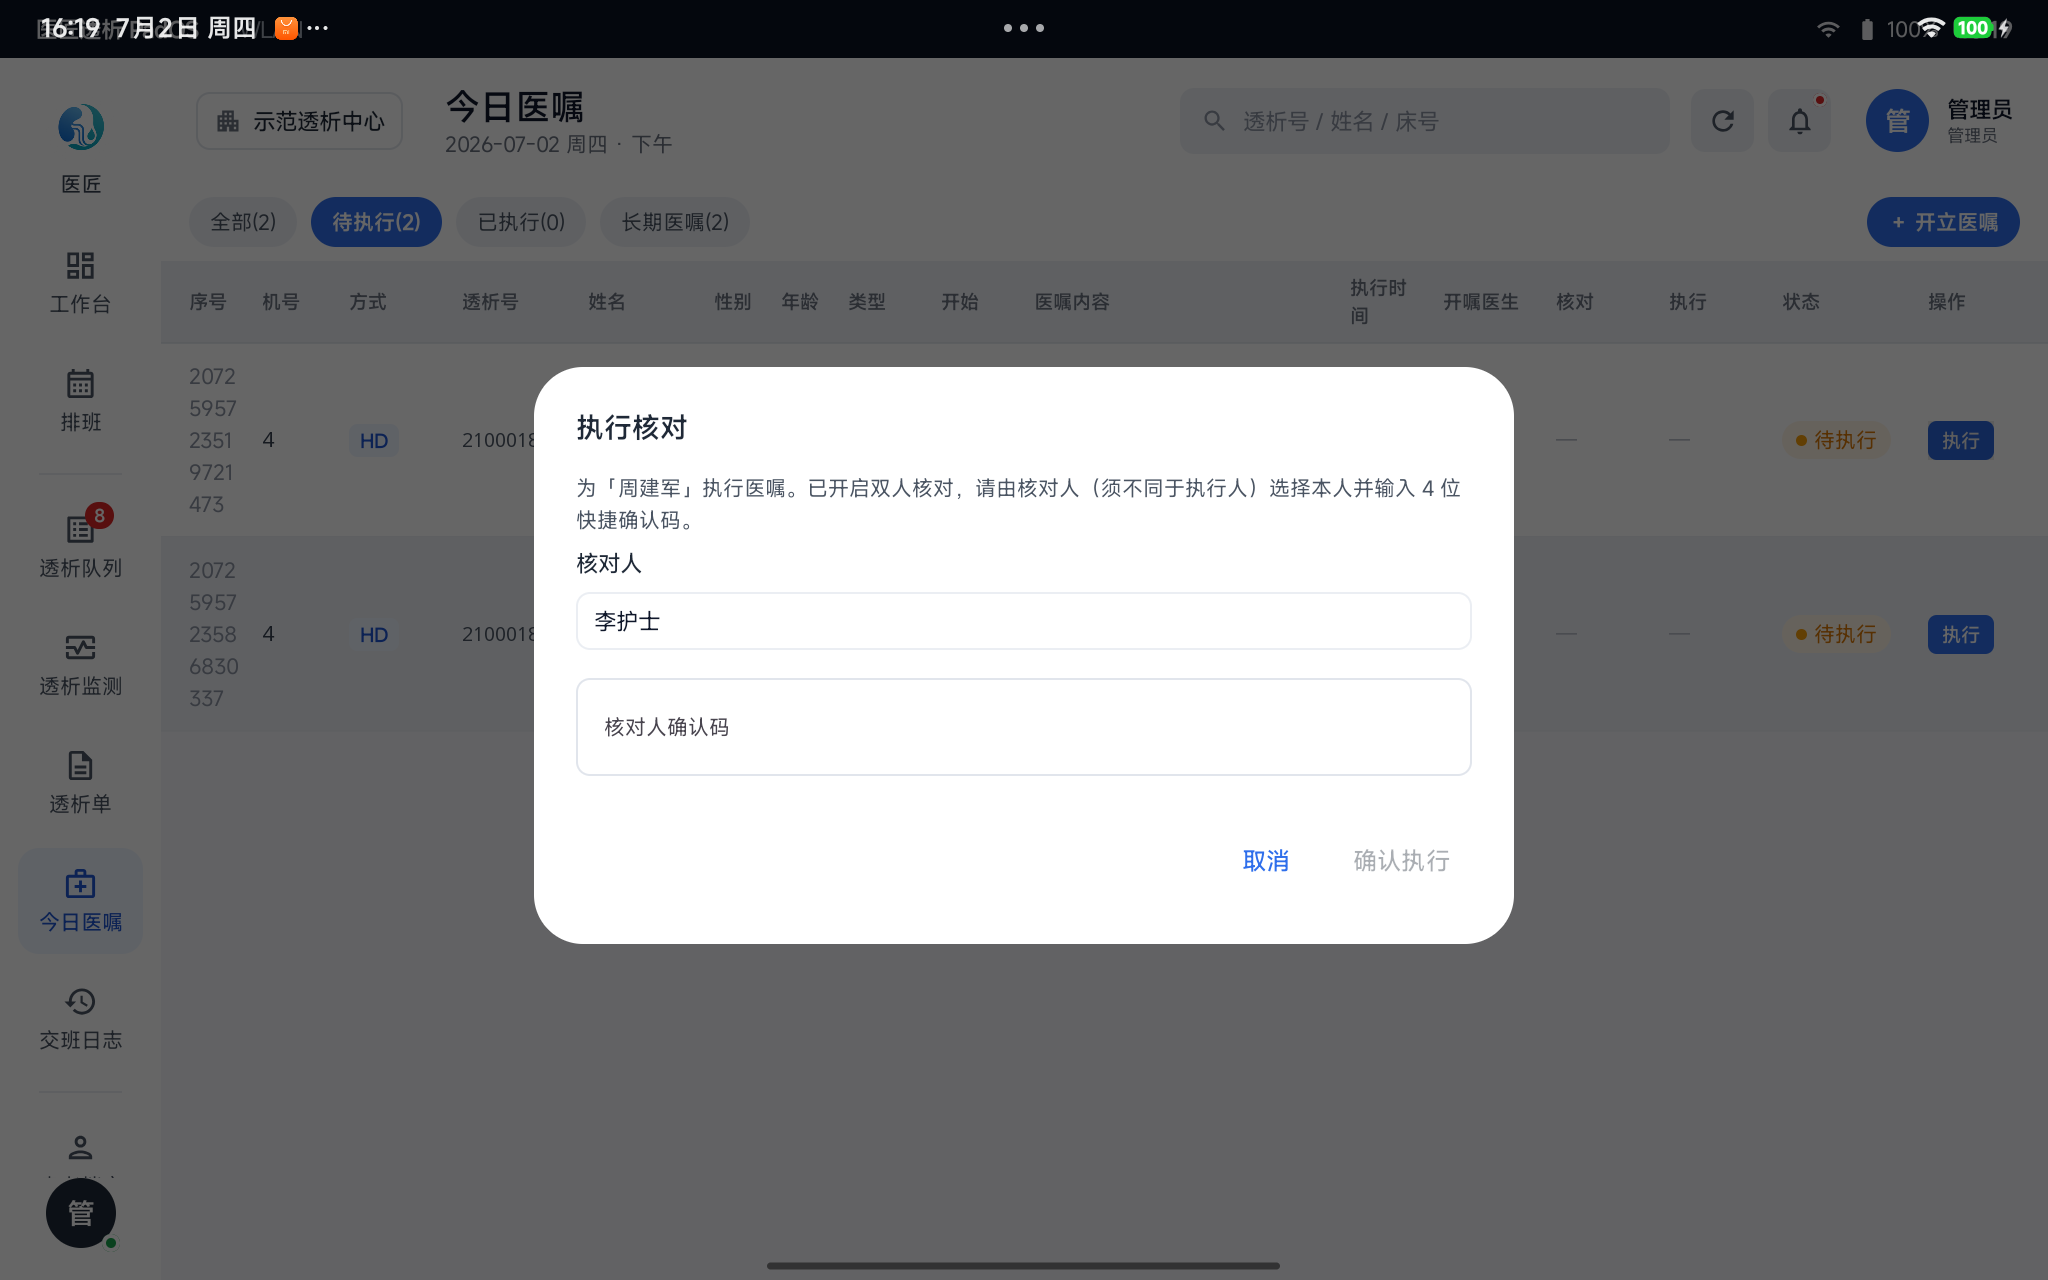Click HD badge in first row

coord(374,441)
